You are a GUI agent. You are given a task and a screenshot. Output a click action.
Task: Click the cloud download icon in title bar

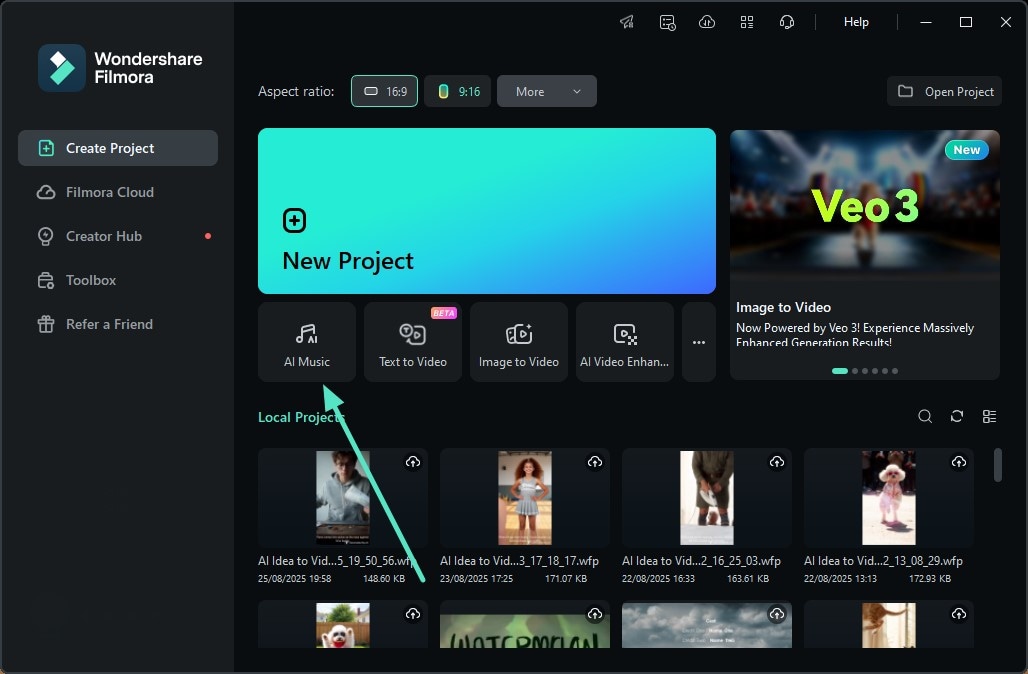[x=707, y=22]
